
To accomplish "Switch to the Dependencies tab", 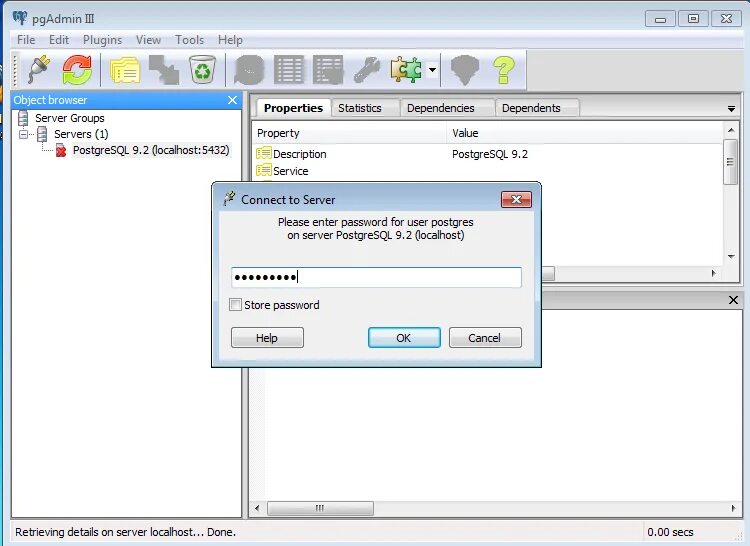I will 441,108.
